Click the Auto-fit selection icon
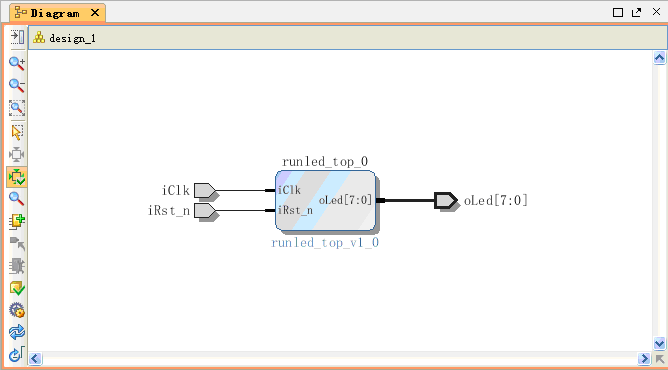 (x=17, y=154)
